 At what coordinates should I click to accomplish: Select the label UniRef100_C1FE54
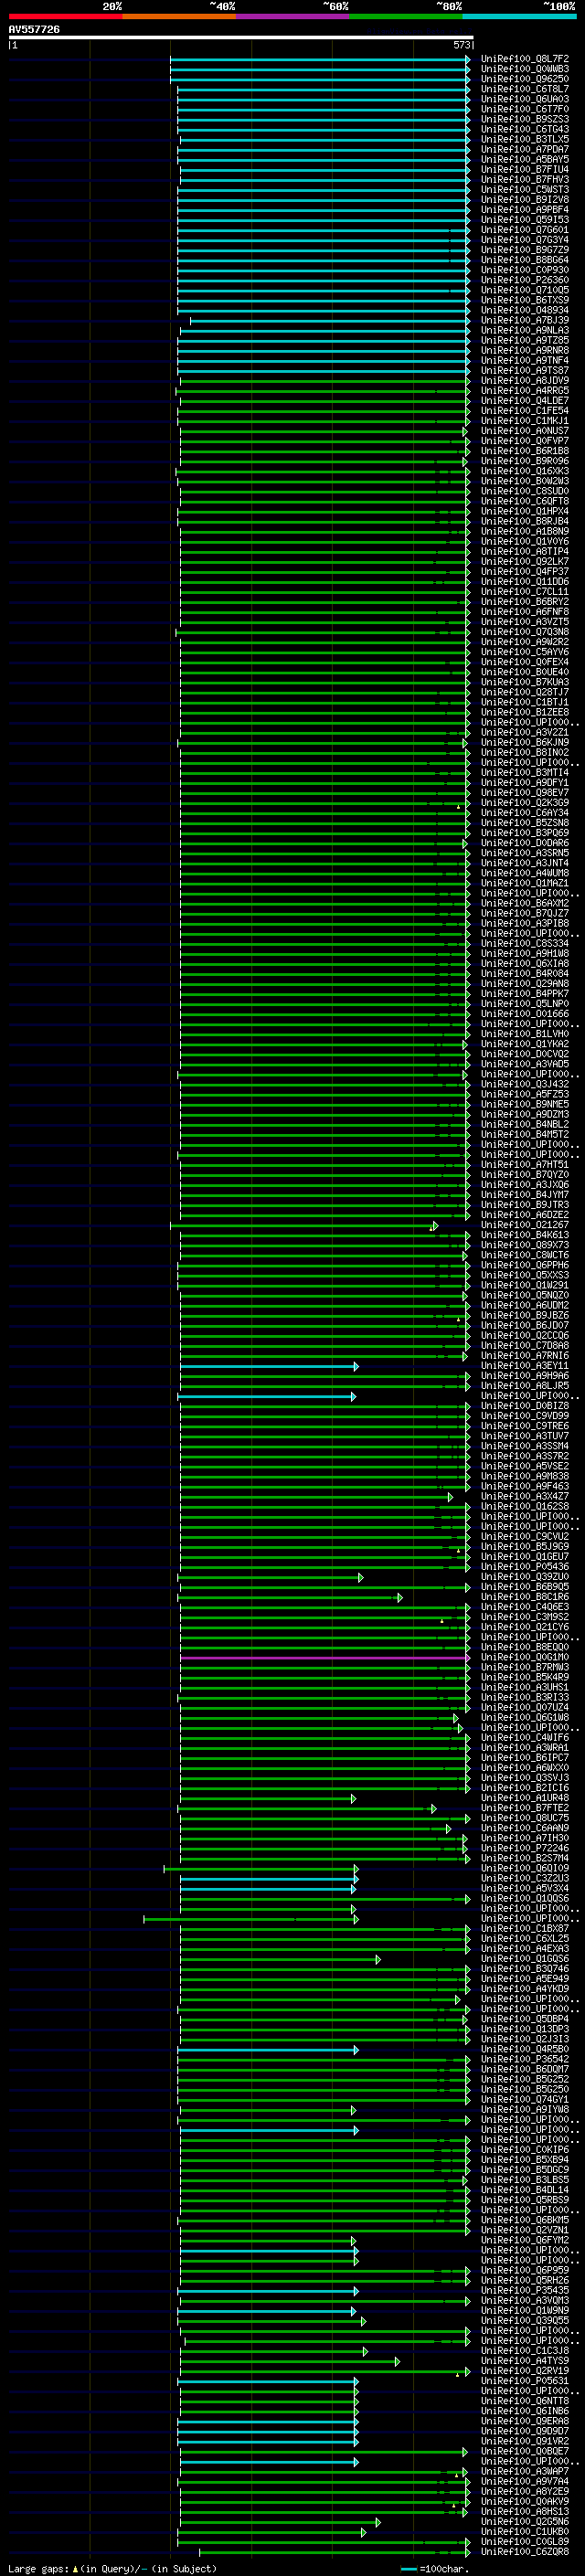tap(525, 411)
